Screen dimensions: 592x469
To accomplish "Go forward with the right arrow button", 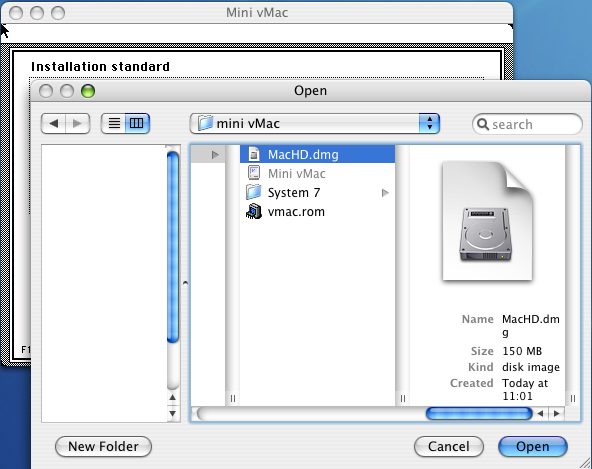I will [x=77, y=123].
